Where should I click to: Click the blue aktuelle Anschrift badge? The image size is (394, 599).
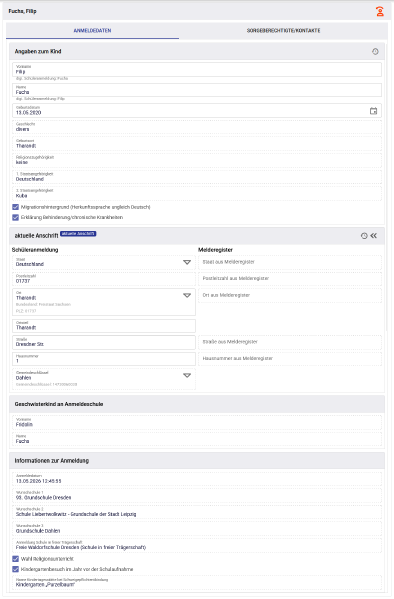click(78, 234)
